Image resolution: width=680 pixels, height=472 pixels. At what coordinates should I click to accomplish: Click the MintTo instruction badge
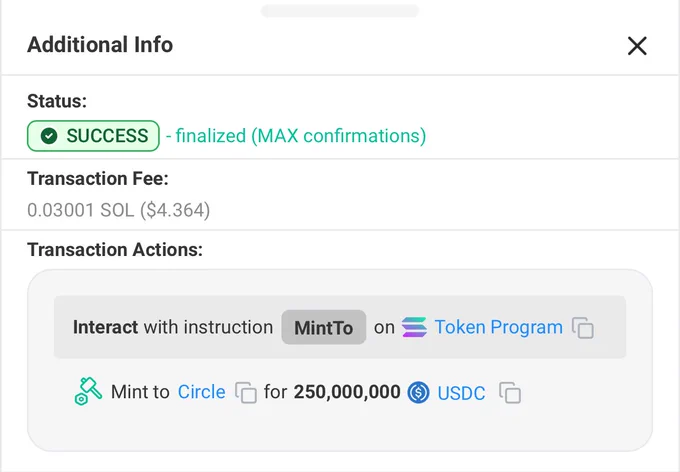324,328
